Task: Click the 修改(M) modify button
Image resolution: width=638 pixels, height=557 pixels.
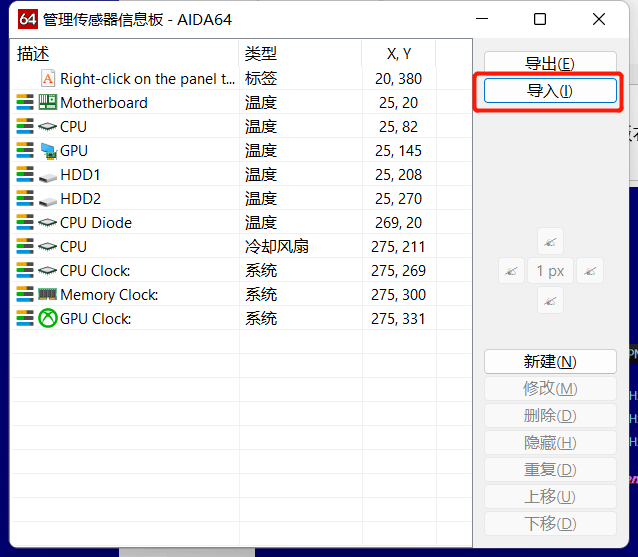Action: coord(550,389)
